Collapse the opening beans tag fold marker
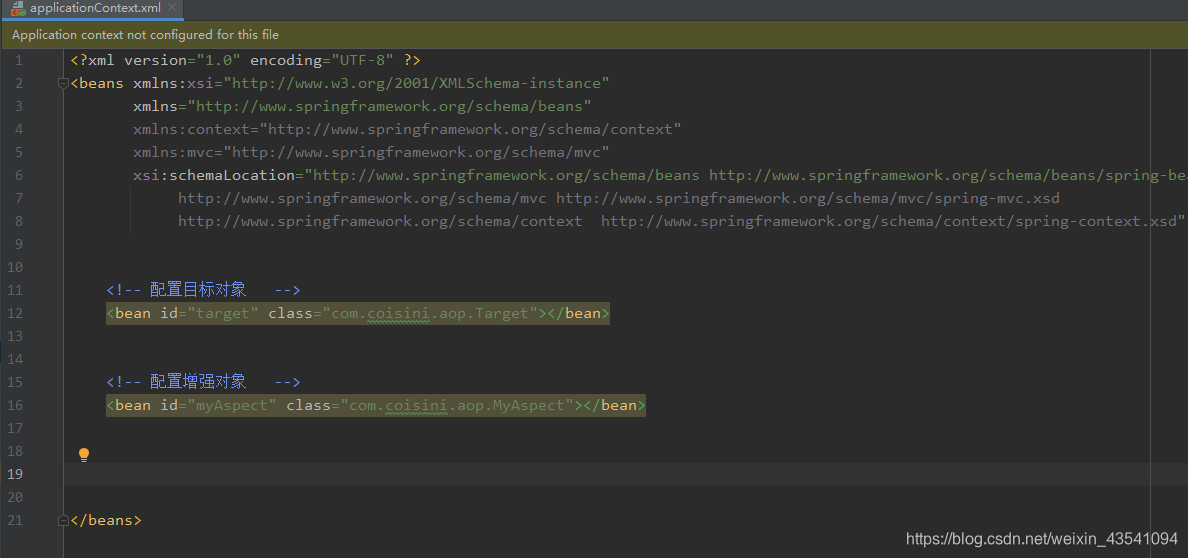1188x558 pixels. click(63, 83)
